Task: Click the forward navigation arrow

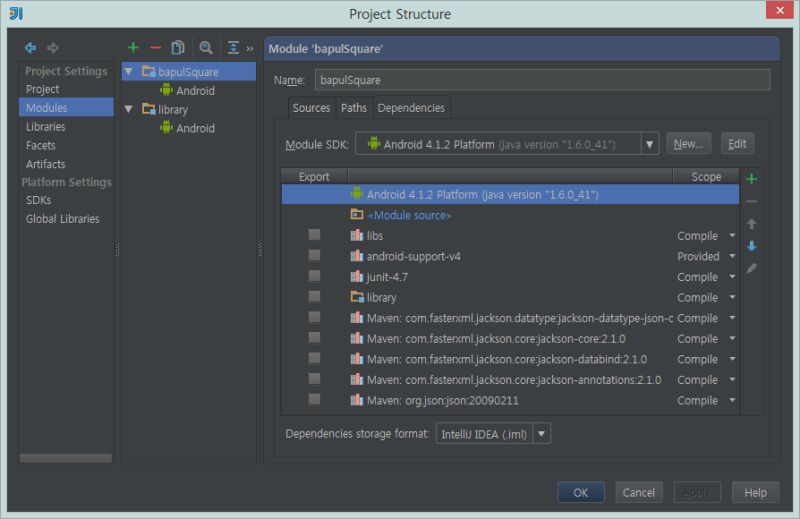Action: (53, 48)
